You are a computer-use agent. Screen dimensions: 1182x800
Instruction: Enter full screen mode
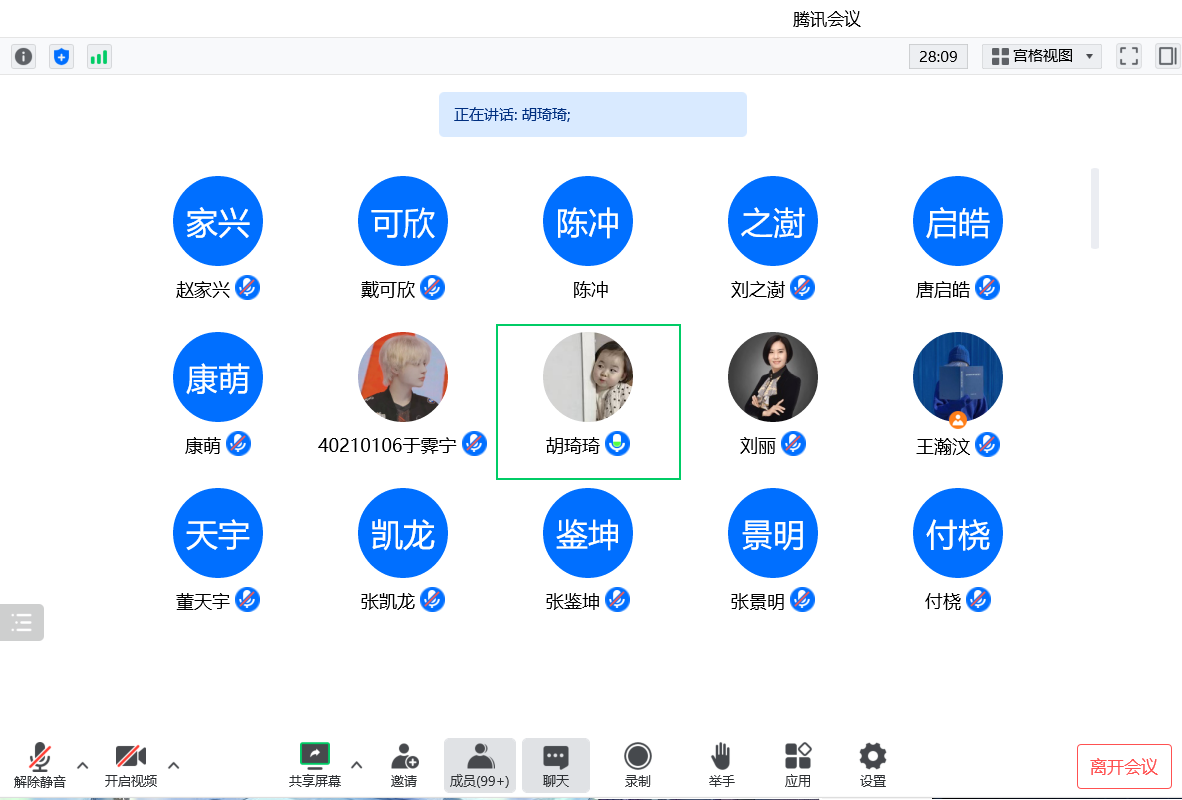tap(1129, 56)
